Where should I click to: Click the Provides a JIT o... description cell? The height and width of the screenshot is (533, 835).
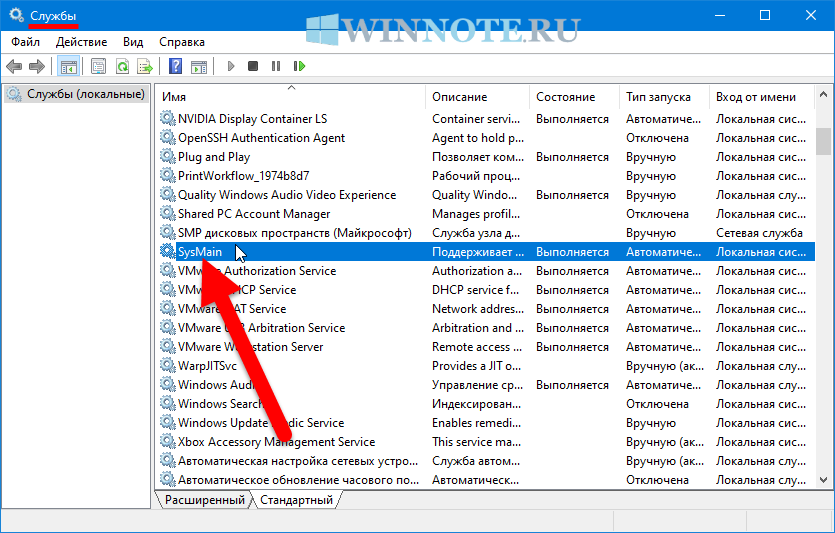pos(476,366)
